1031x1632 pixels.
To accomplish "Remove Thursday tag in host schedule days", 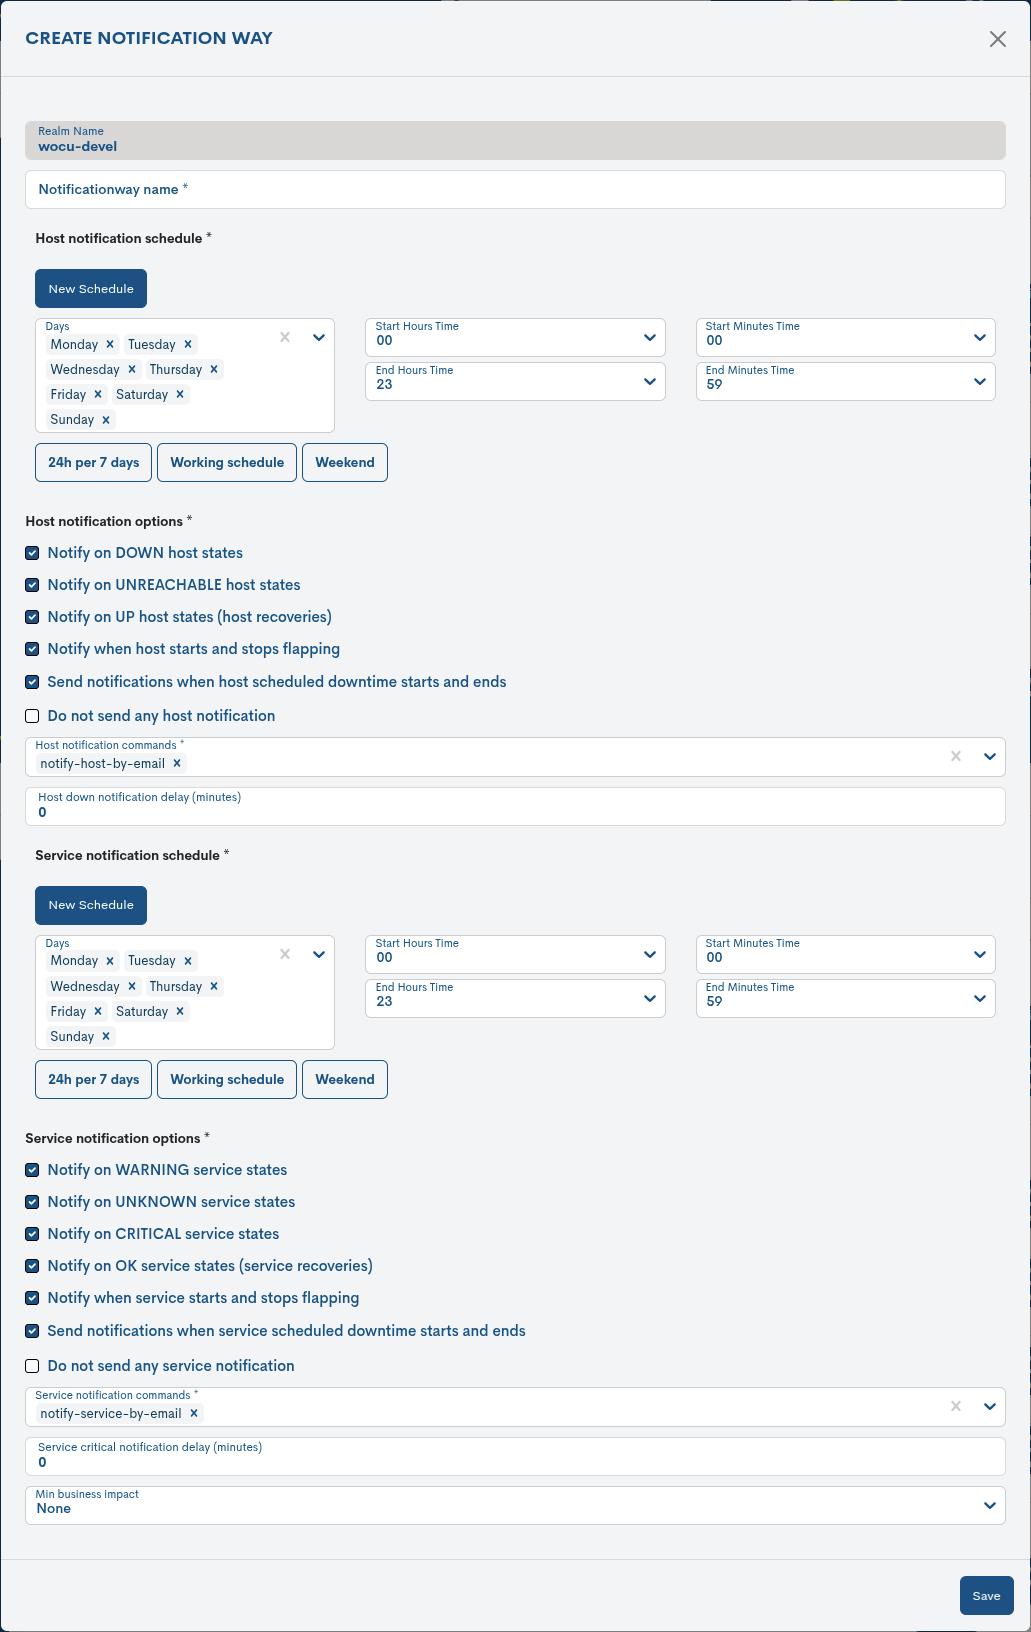I will click(x=214, y=369).
